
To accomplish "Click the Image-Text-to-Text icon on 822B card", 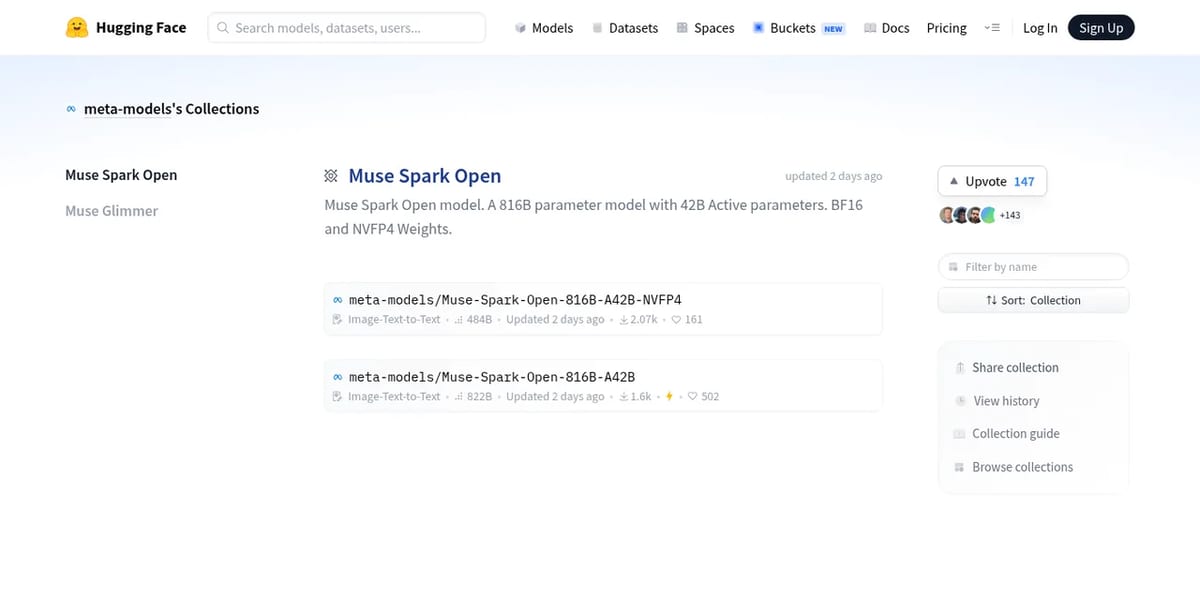I will [x=338, y=397].
